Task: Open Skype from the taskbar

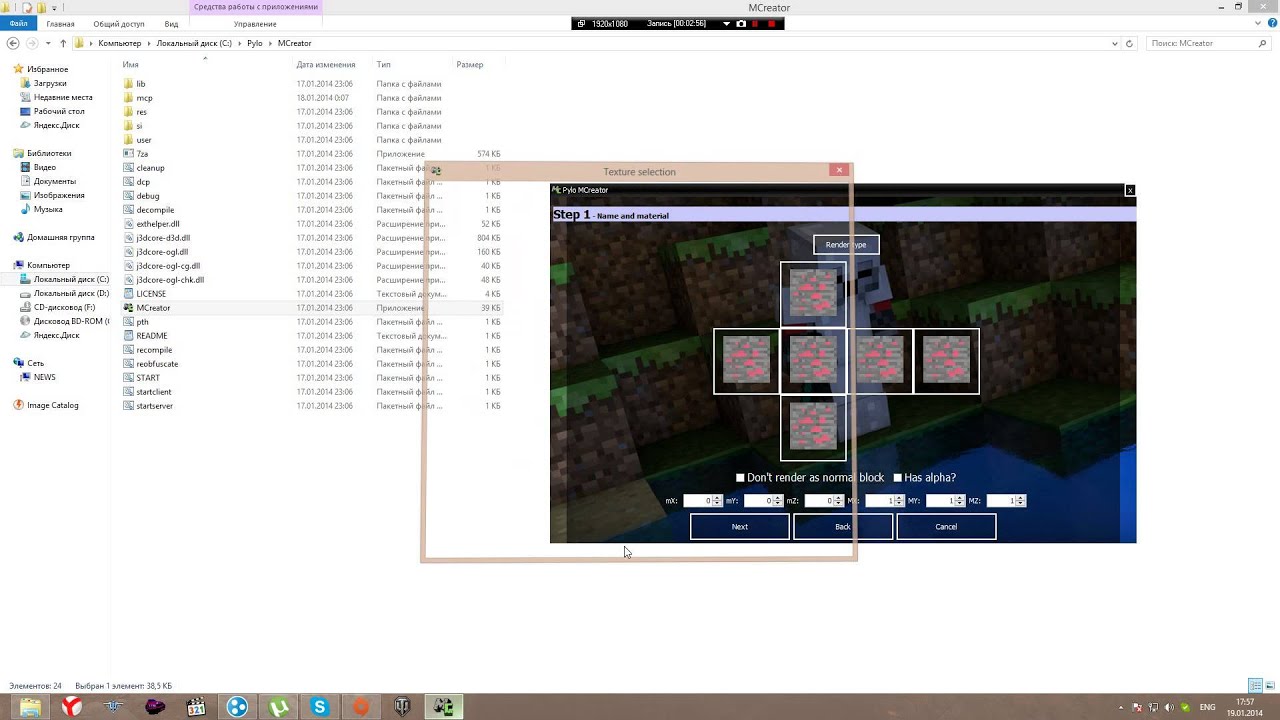Action: pos(319,707)
